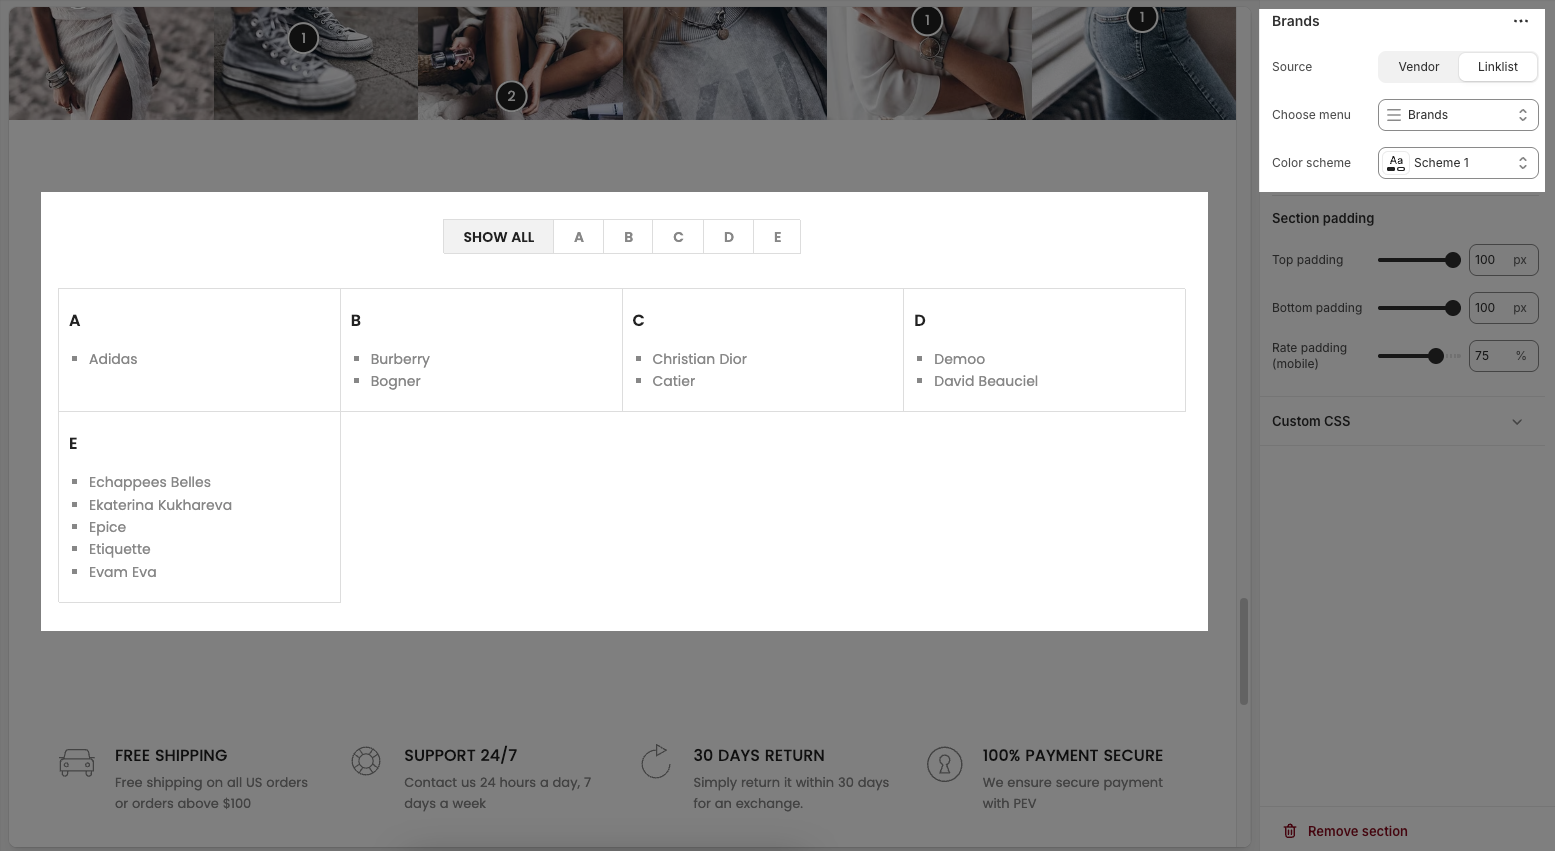Open the Evam Eva brand link
1555x851 pixels.
(x=122, y=572)
